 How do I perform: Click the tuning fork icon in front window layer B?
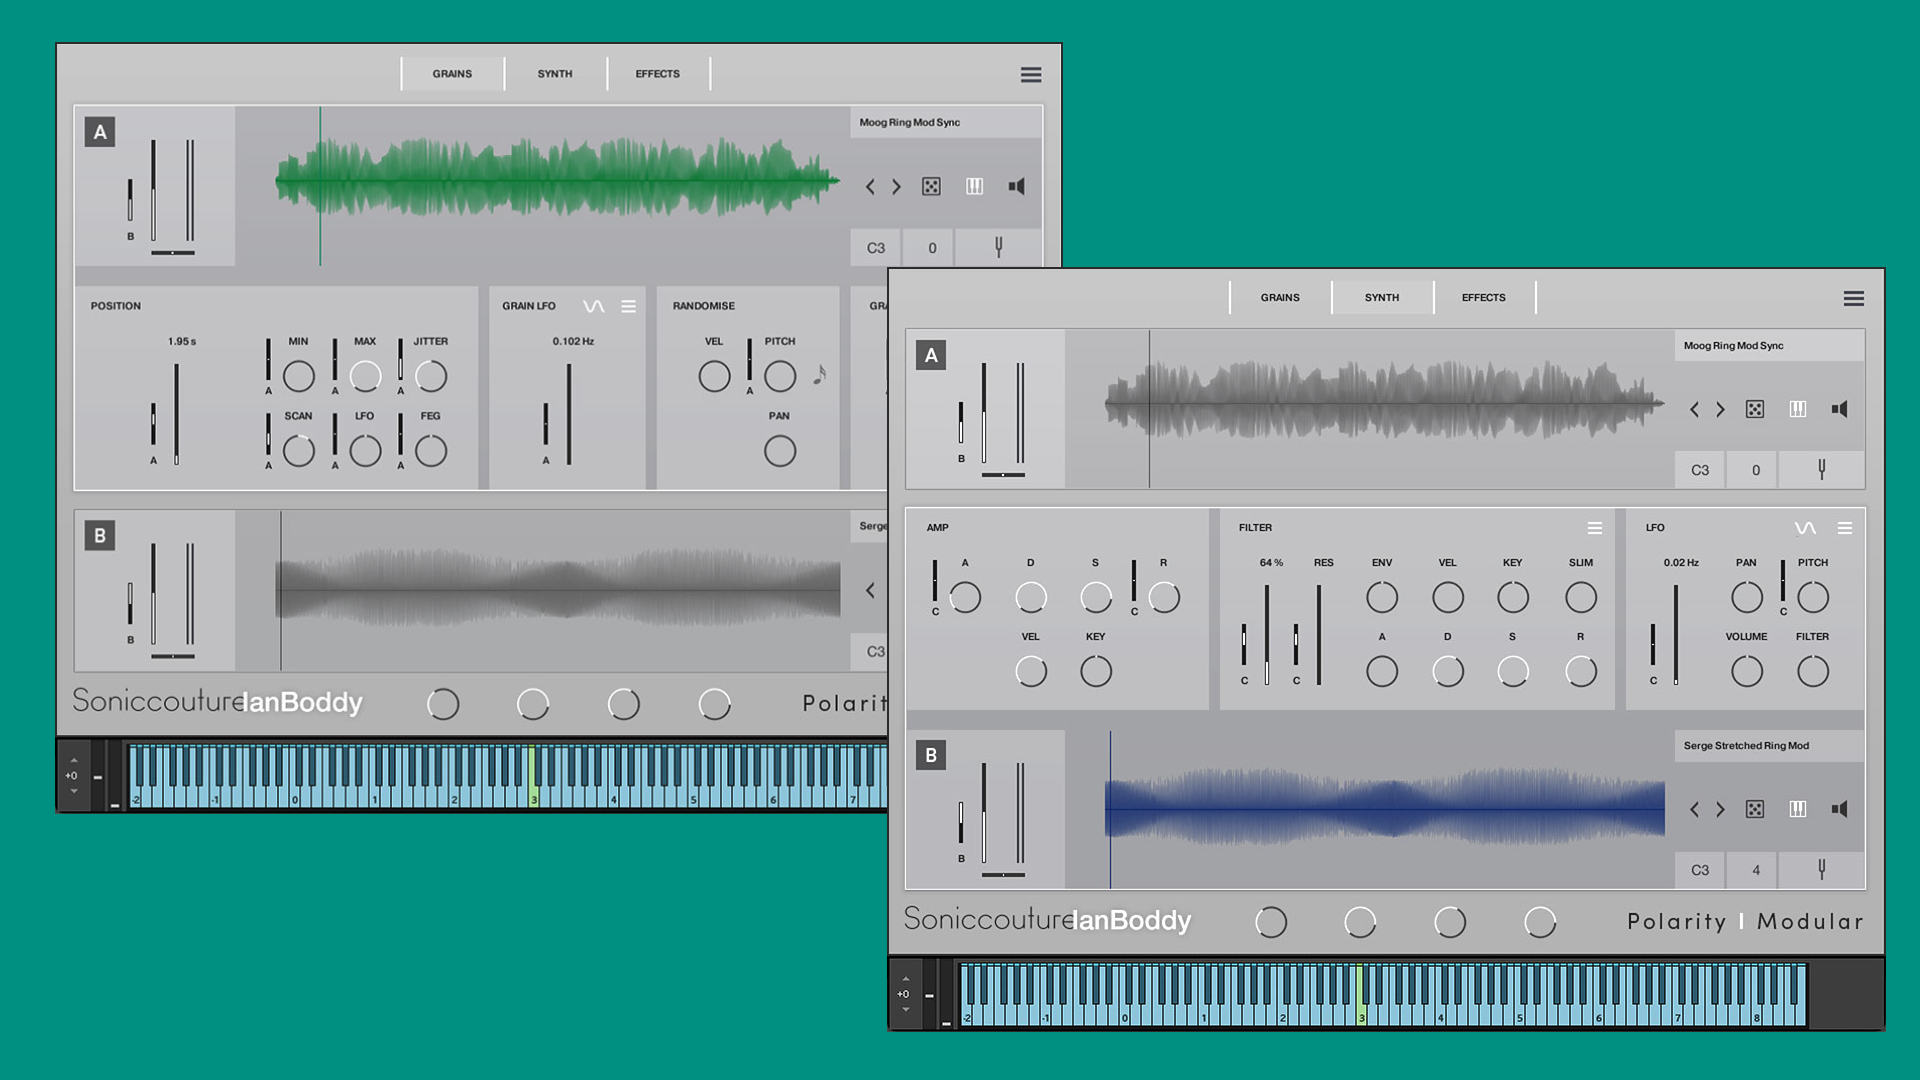point(1821,870)
